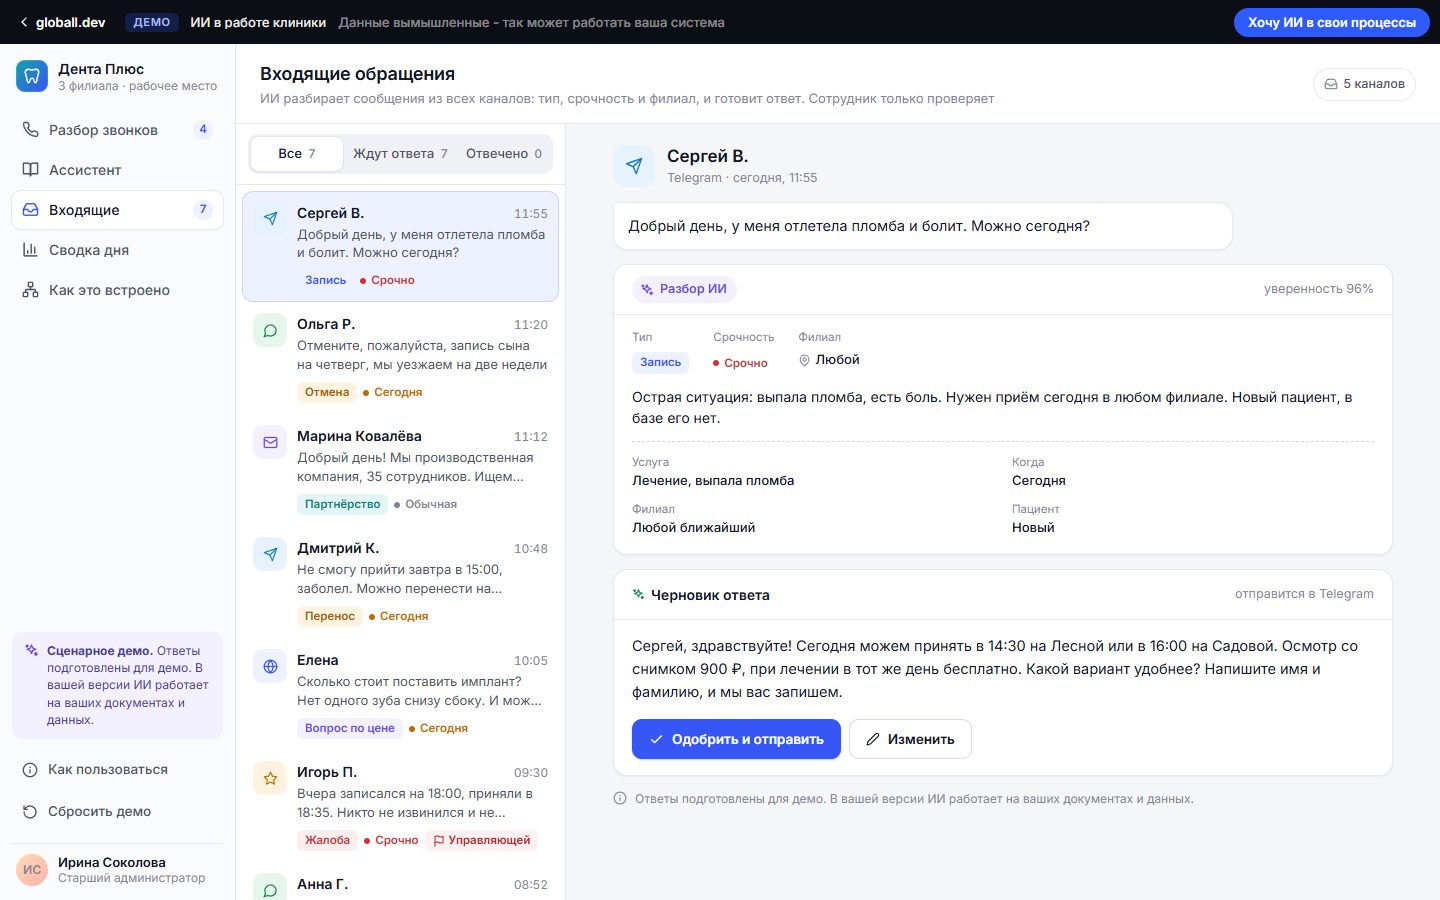Open Как это встроено page
This screenshot has height=900, width=1440.
117,290
